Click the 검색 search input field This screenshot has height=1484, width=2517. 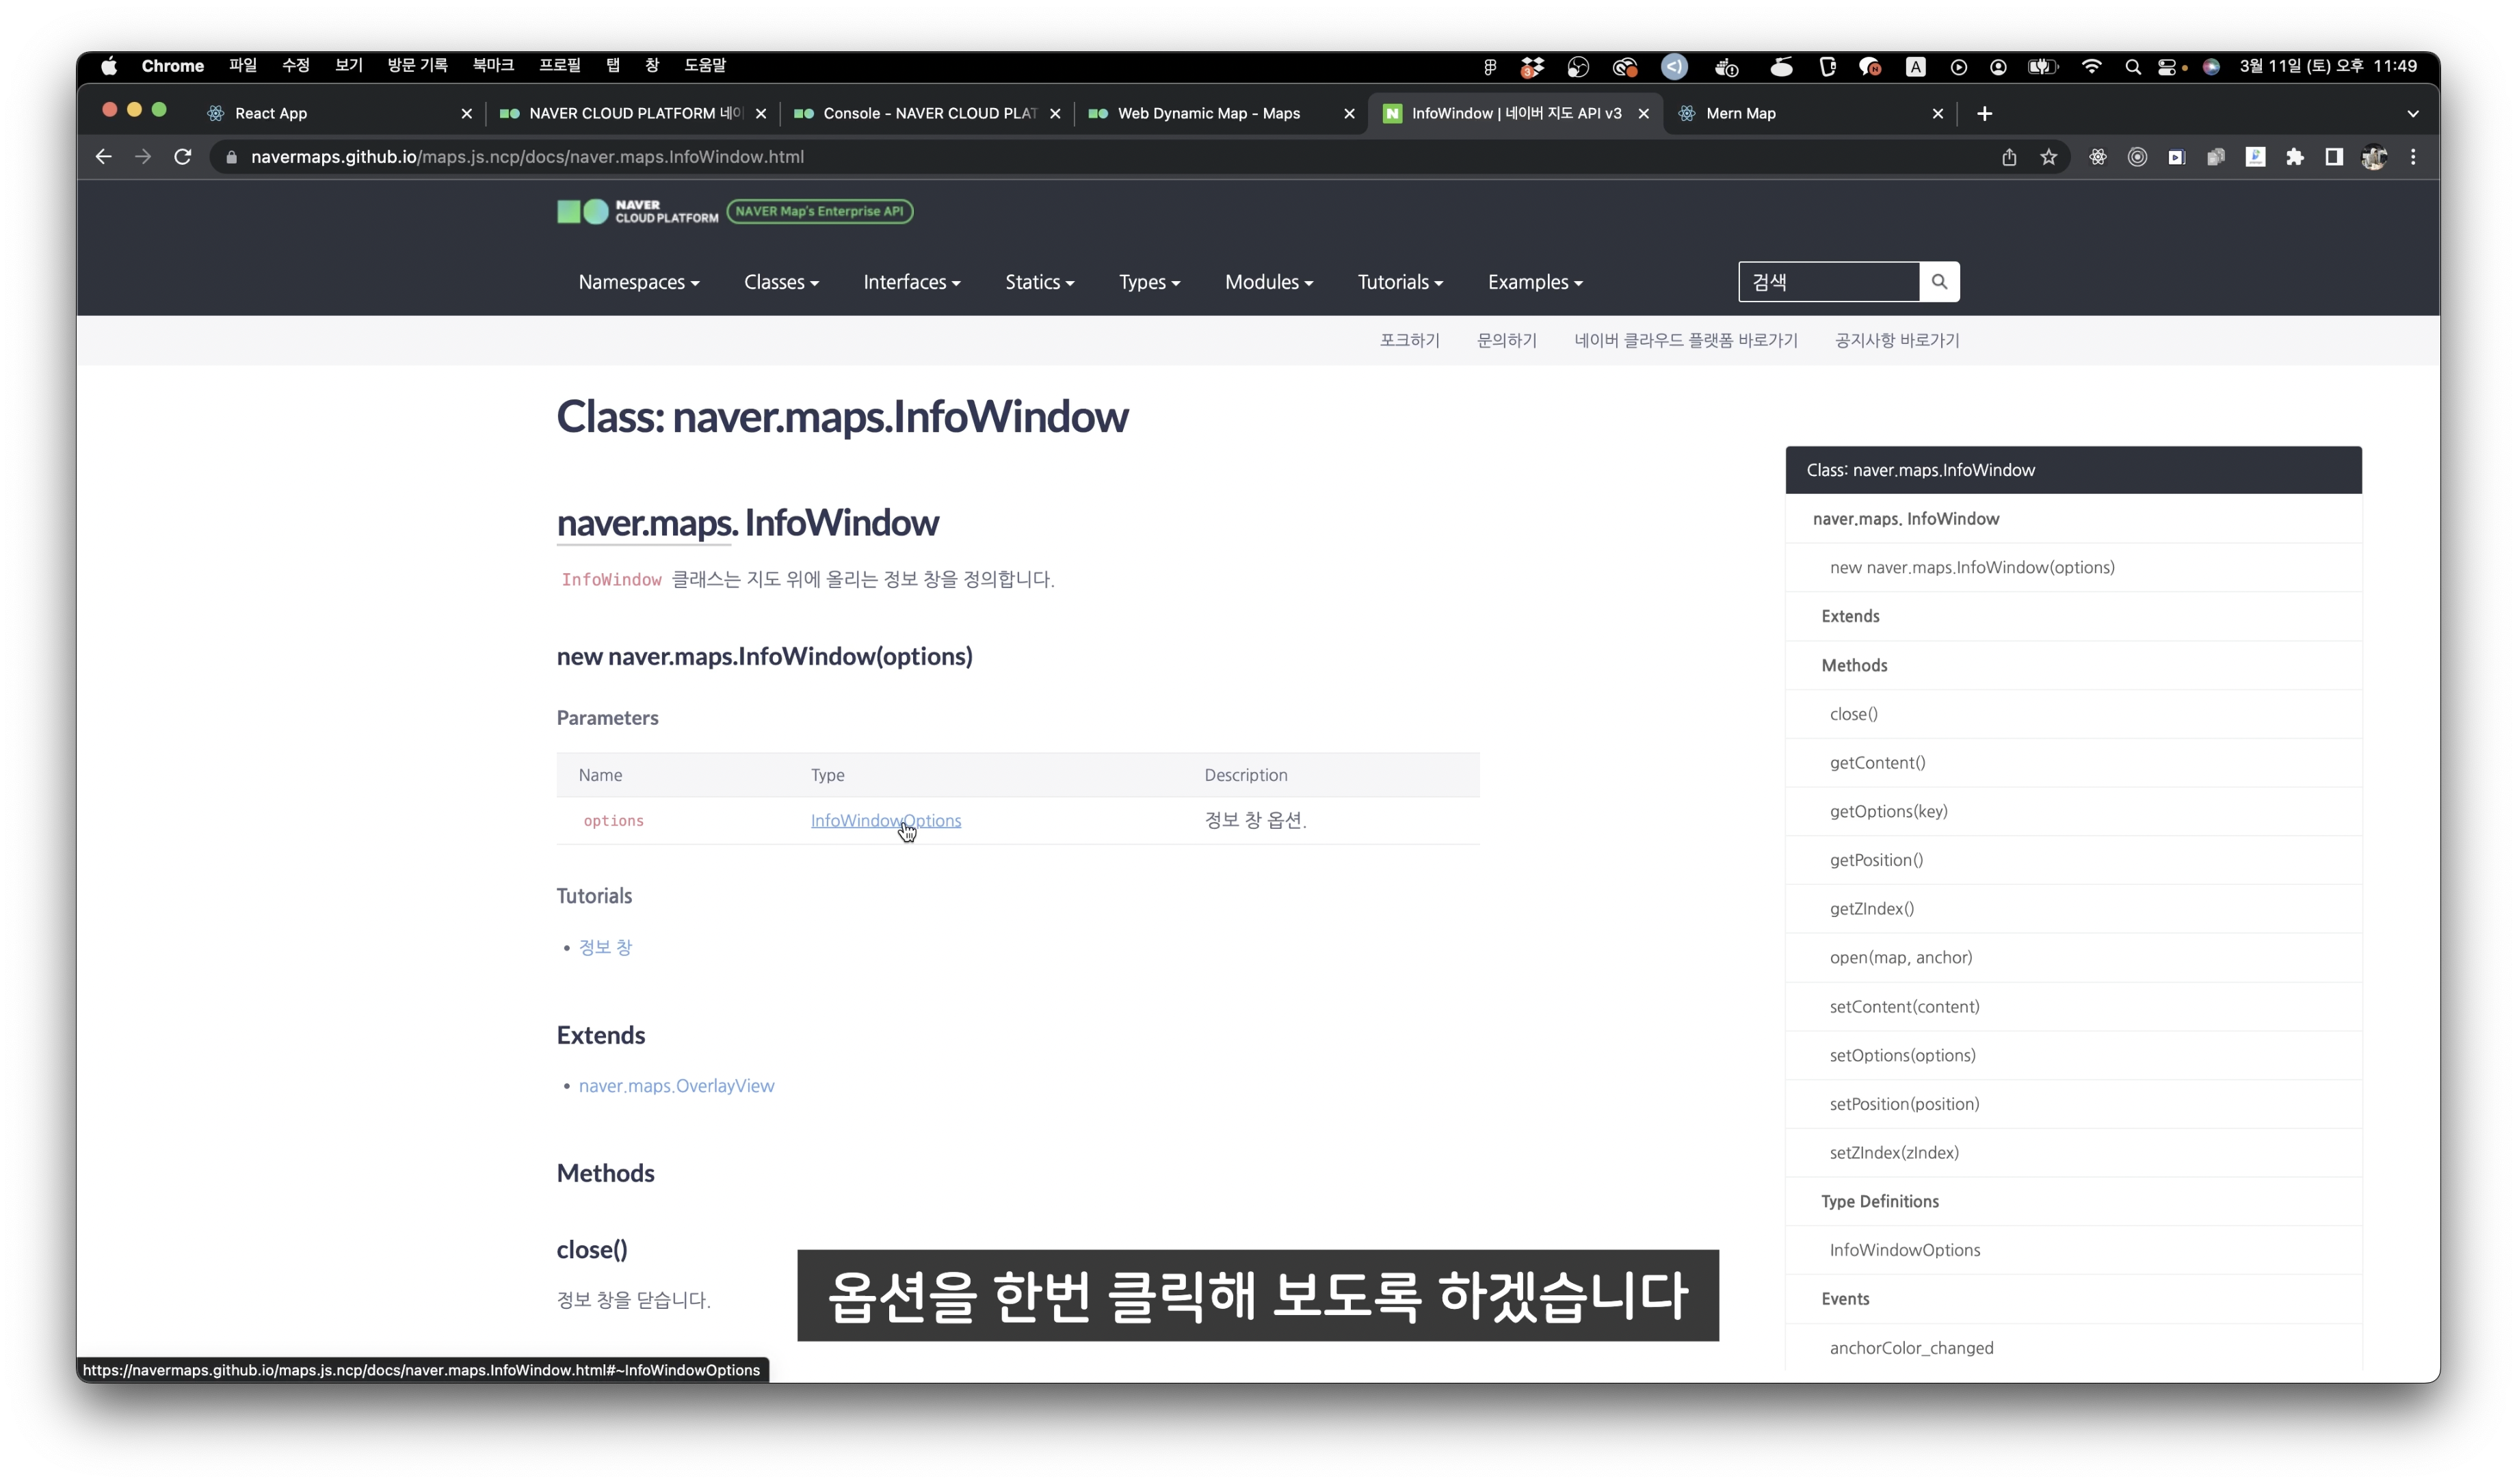click(x=1829, y=282)
